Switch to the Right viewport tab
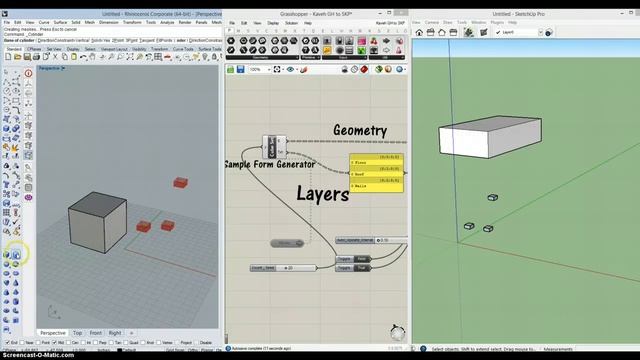640x360 pixels. point(115,333)
